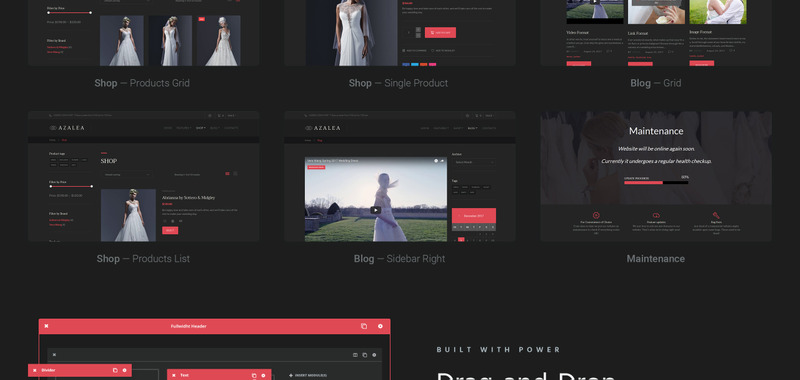Click the inner row duplicate icon

[x=364, y=355]
